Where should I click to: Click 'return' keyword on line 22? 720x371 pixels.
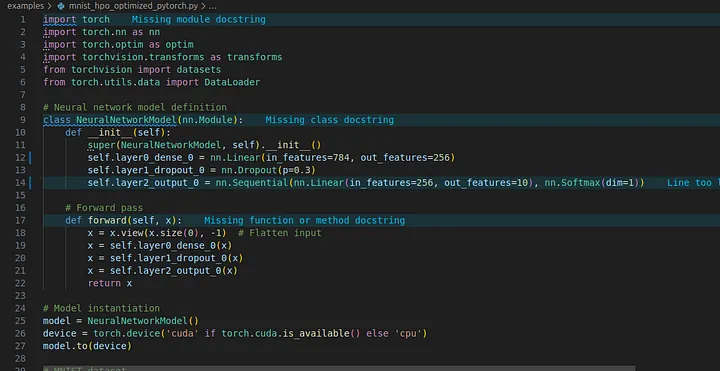pos(104,283)
